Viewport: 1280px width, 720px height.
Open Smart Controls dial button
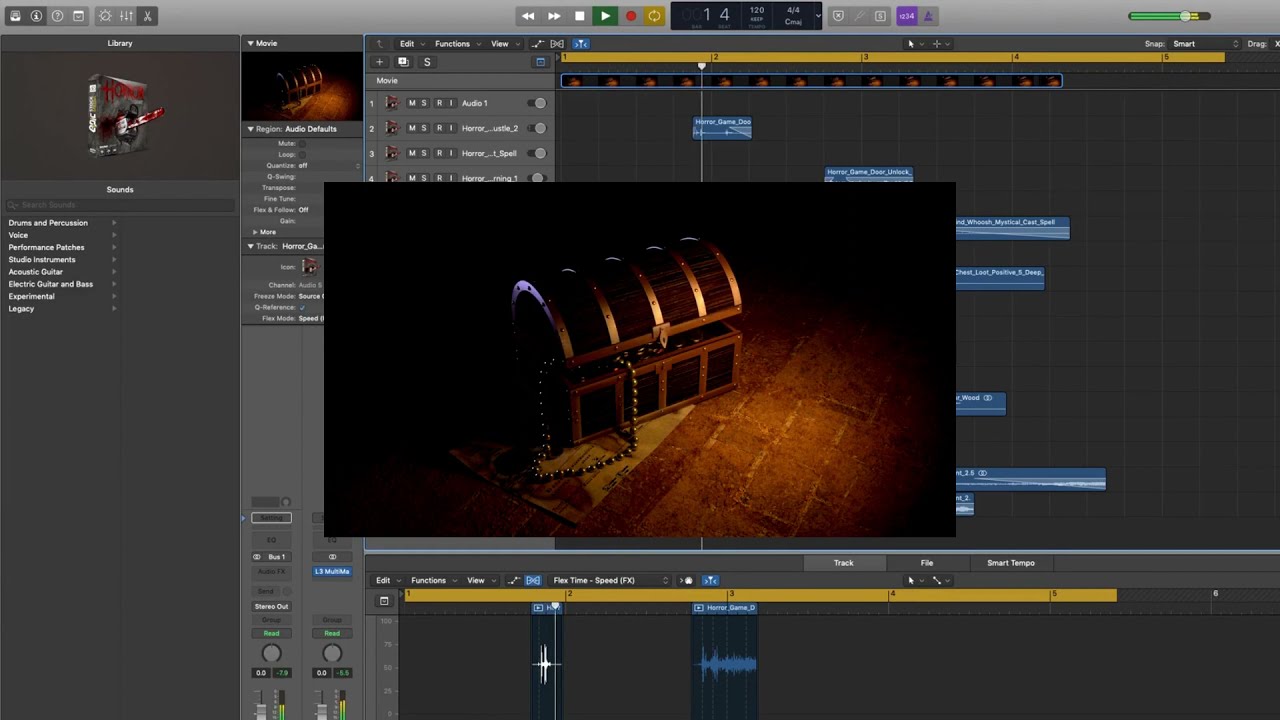tap(105, 16)
